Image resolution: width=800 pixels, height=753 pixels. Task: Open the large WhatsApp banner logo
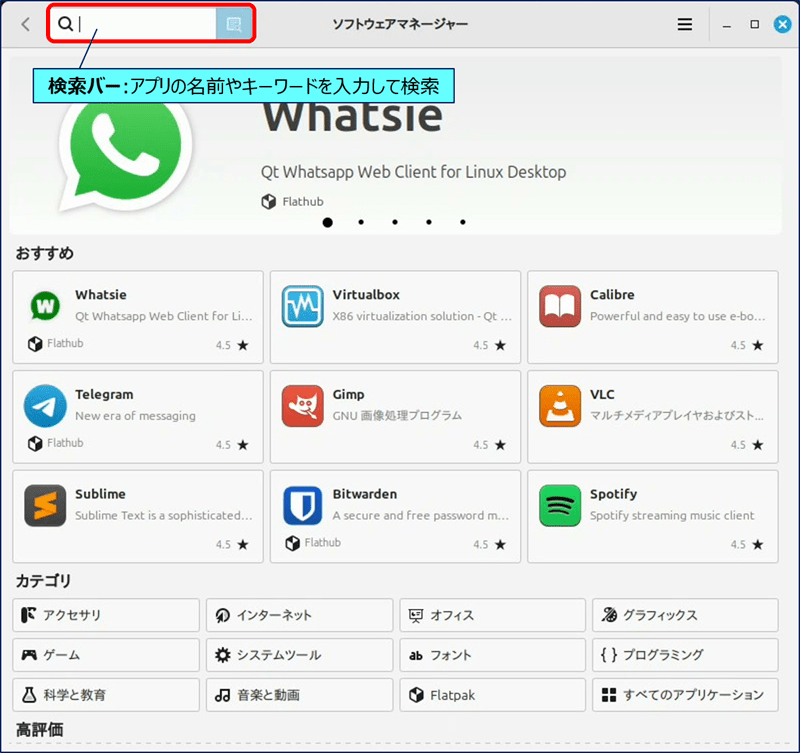[x=126, y=153]
